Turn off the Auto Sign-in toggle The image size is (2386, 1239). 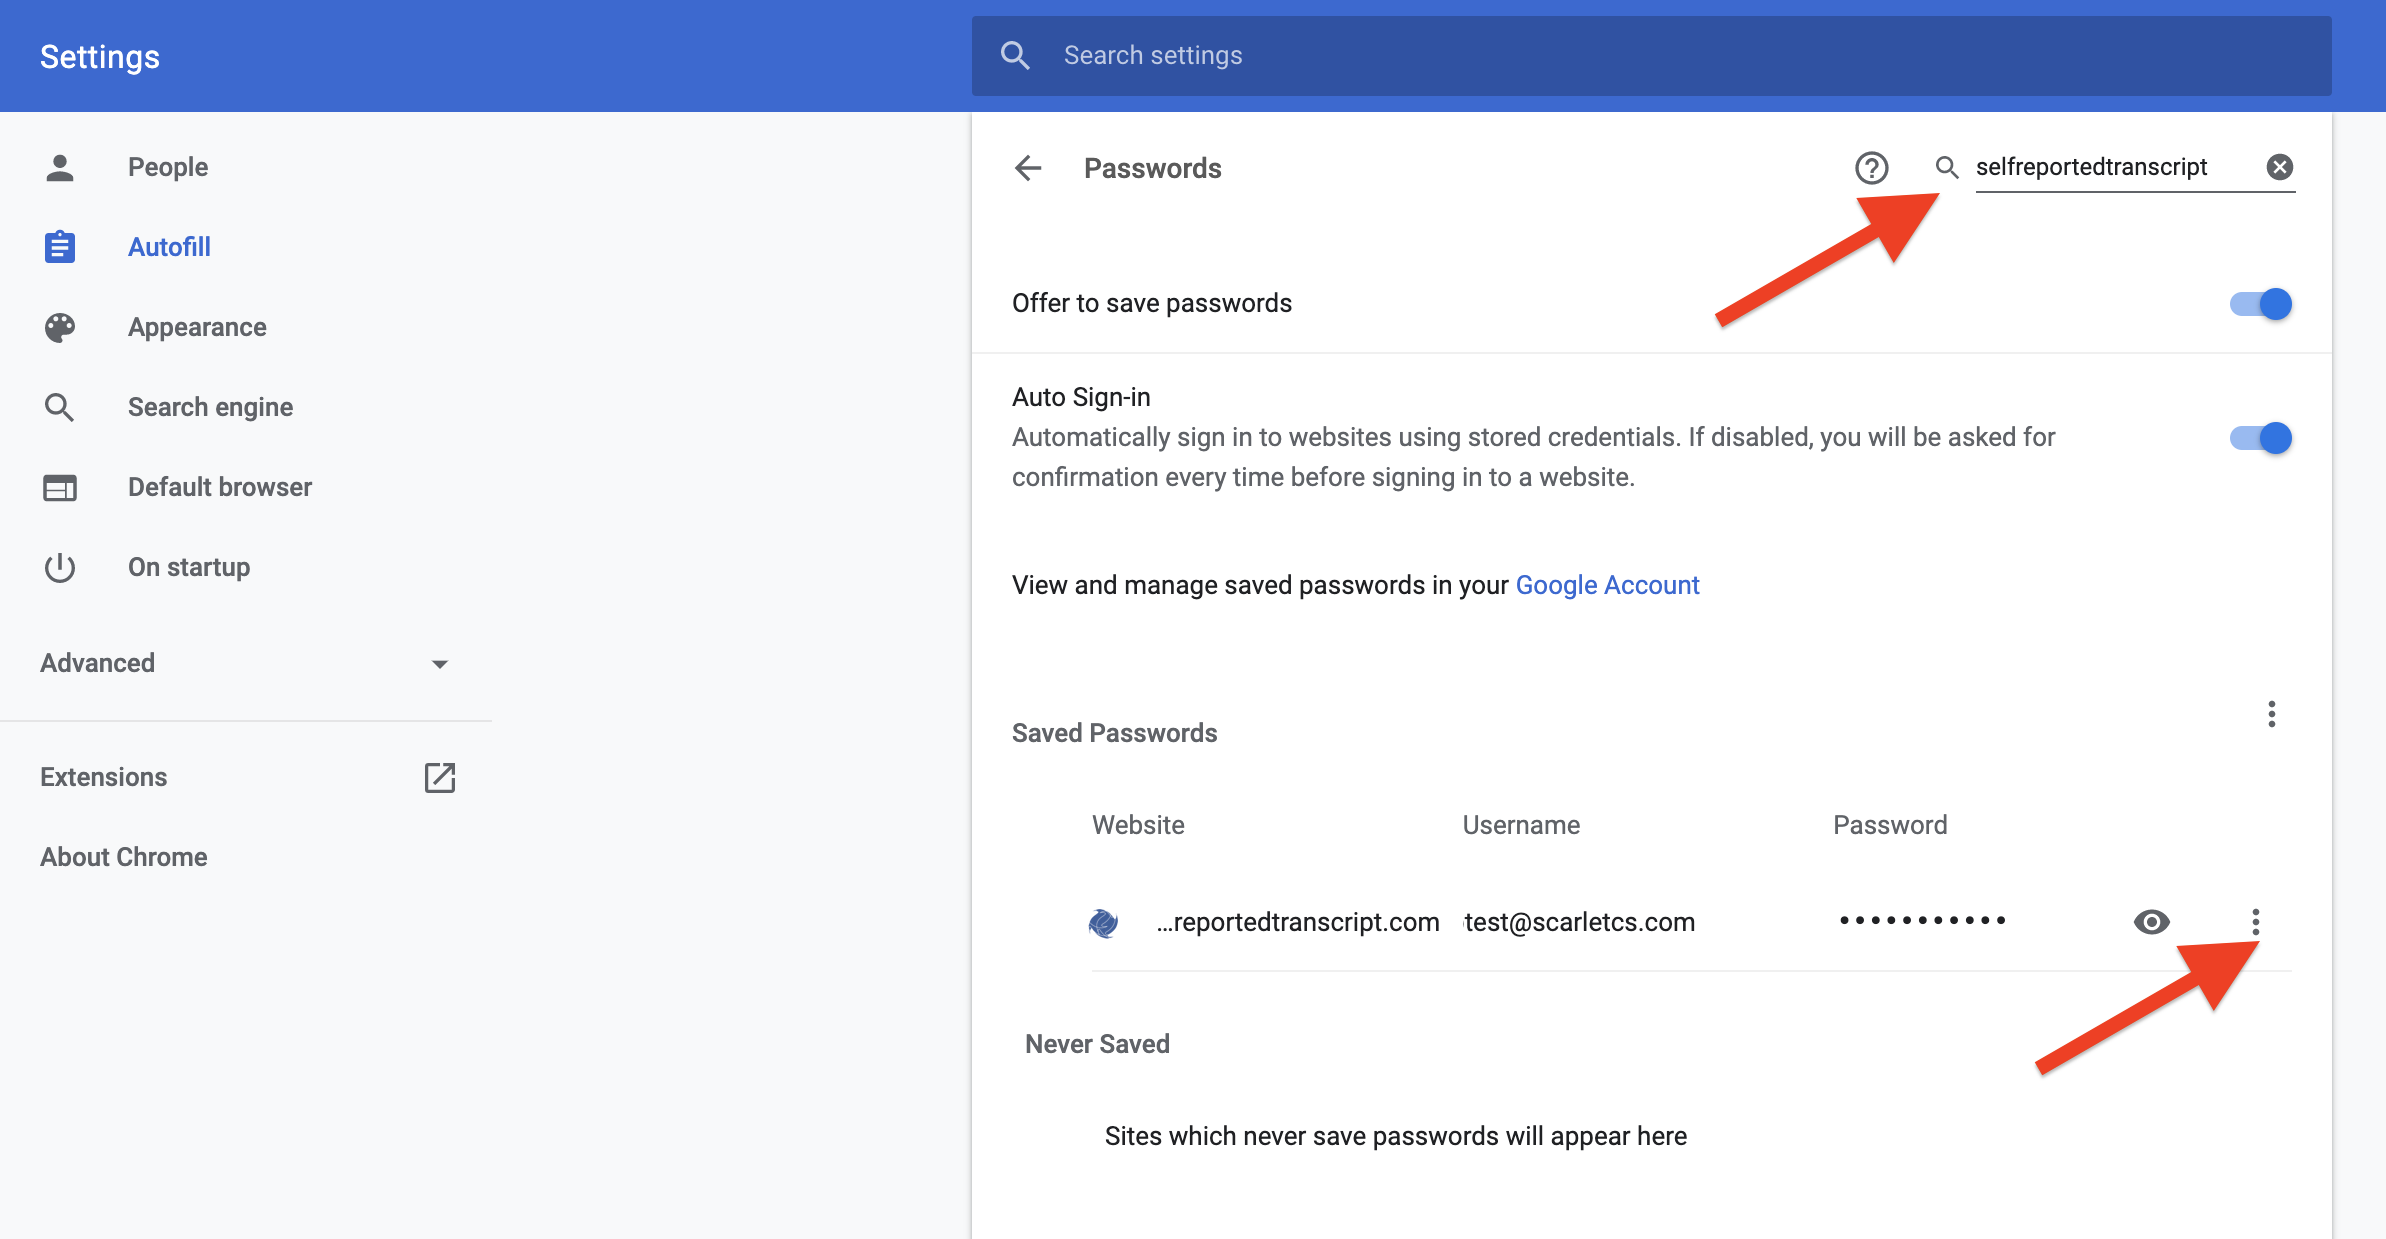pyautogui.click(x=2261, y=438)
